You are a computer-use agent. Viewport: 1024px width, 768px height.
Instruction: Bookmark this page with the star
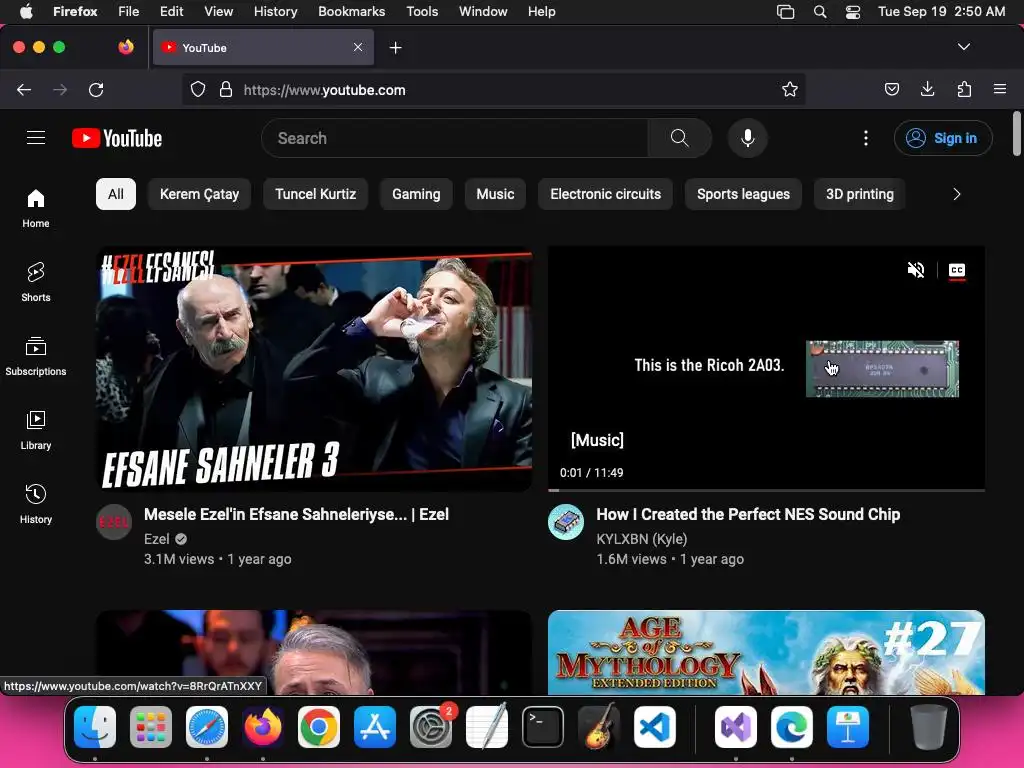tap(790, 89)
